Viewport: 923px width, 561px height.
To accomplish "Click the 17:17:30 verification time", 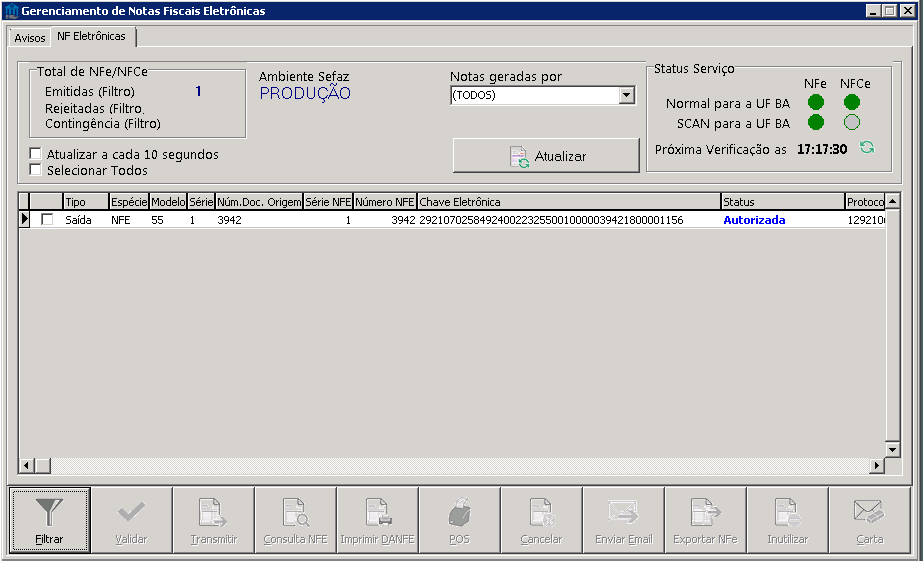I will pos(822,149).
